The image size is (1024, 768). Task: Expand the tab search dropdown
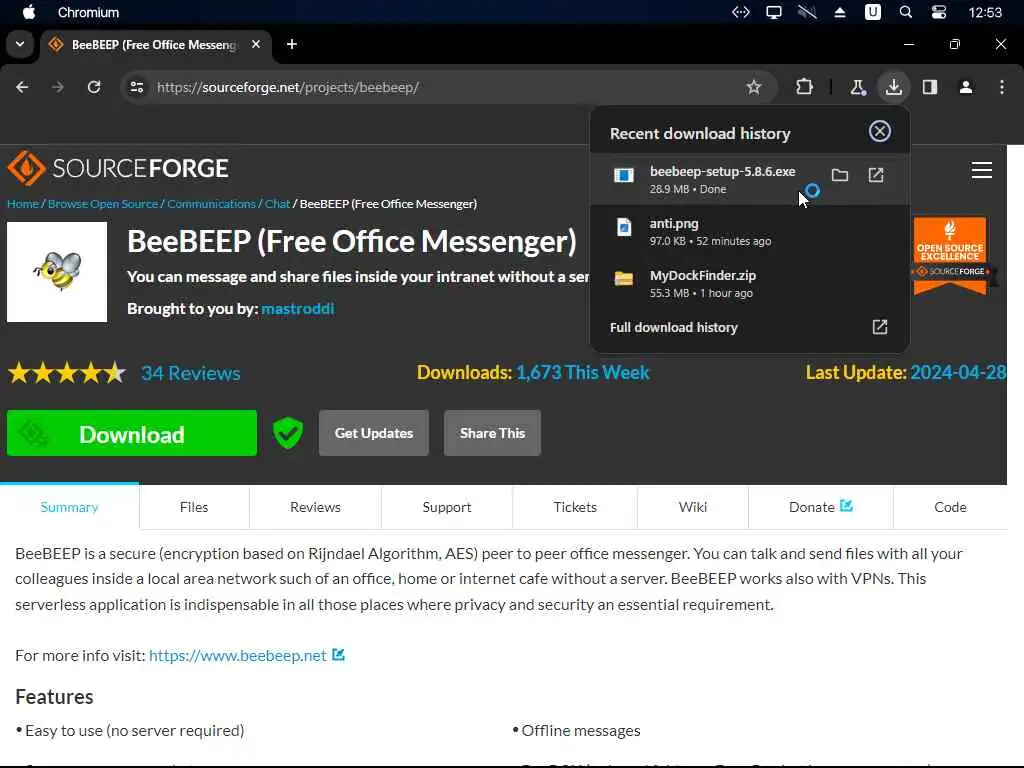pyautogui.click(x=20, y=44)
